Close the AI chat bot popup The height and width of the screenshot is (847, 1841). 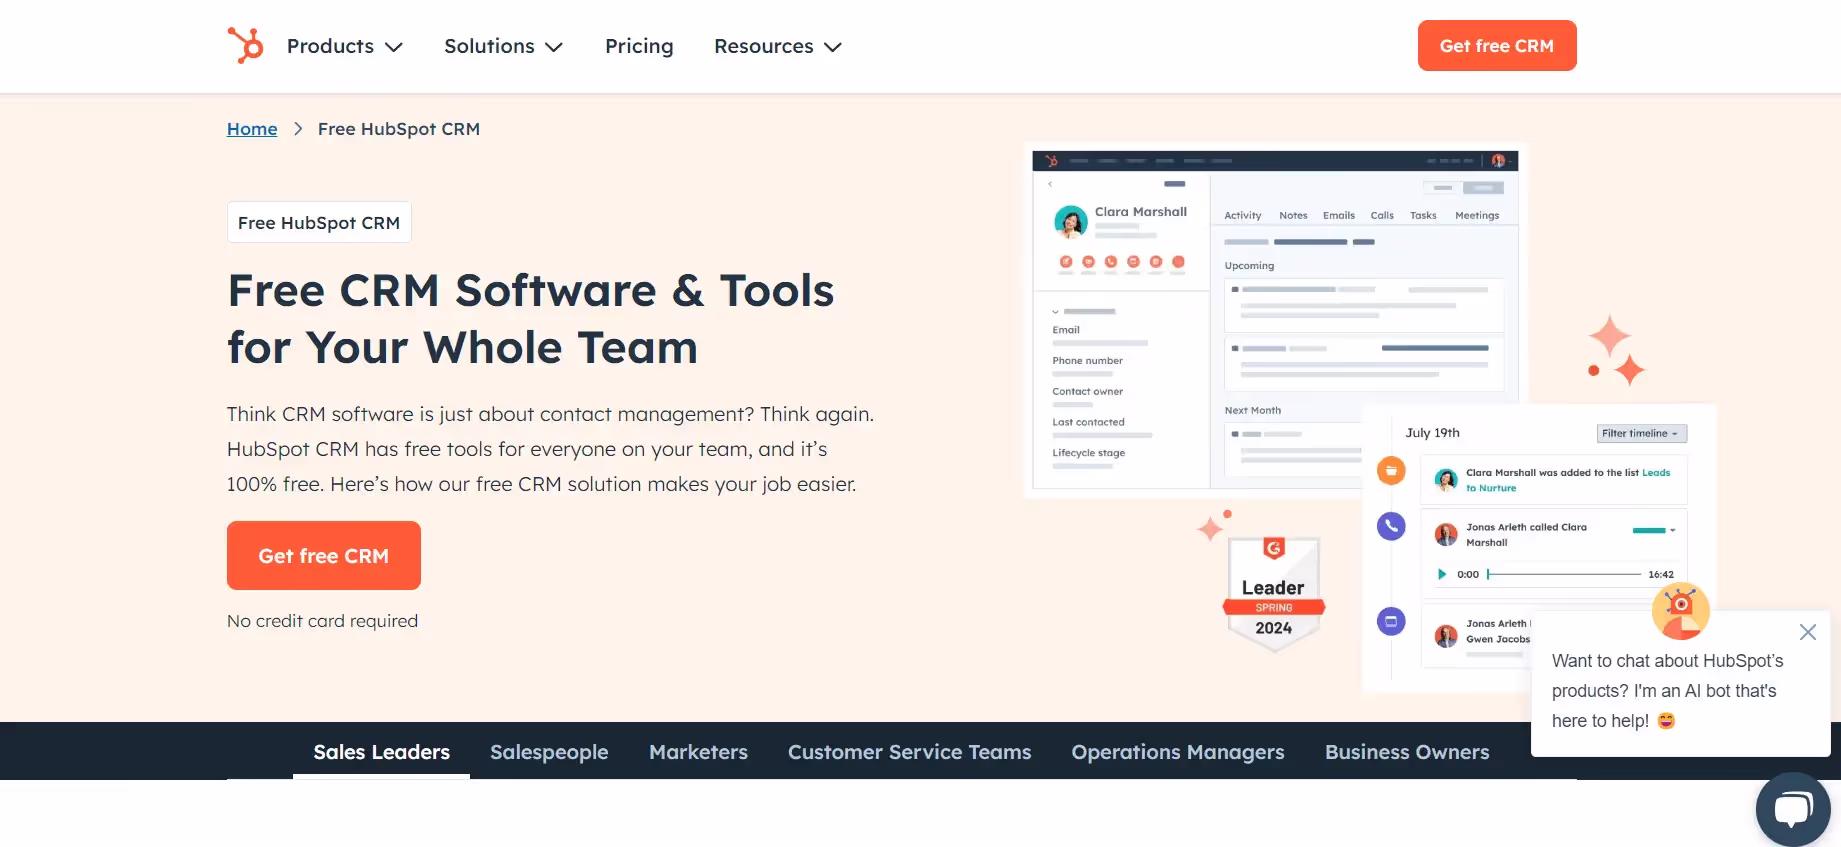1807,632
